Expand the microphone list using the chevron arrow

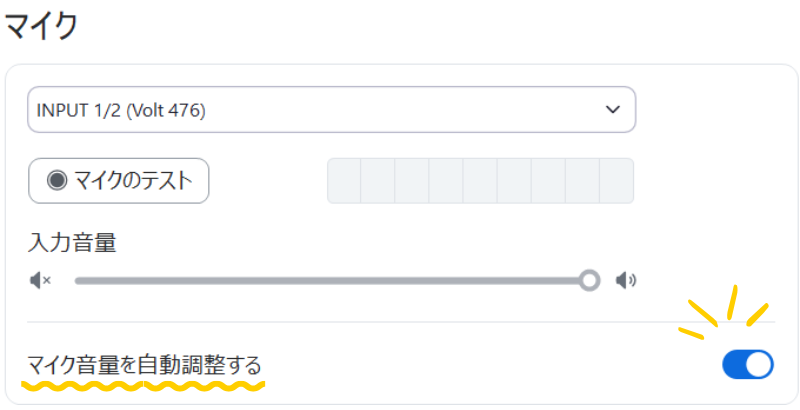click(x=613, y=110)
